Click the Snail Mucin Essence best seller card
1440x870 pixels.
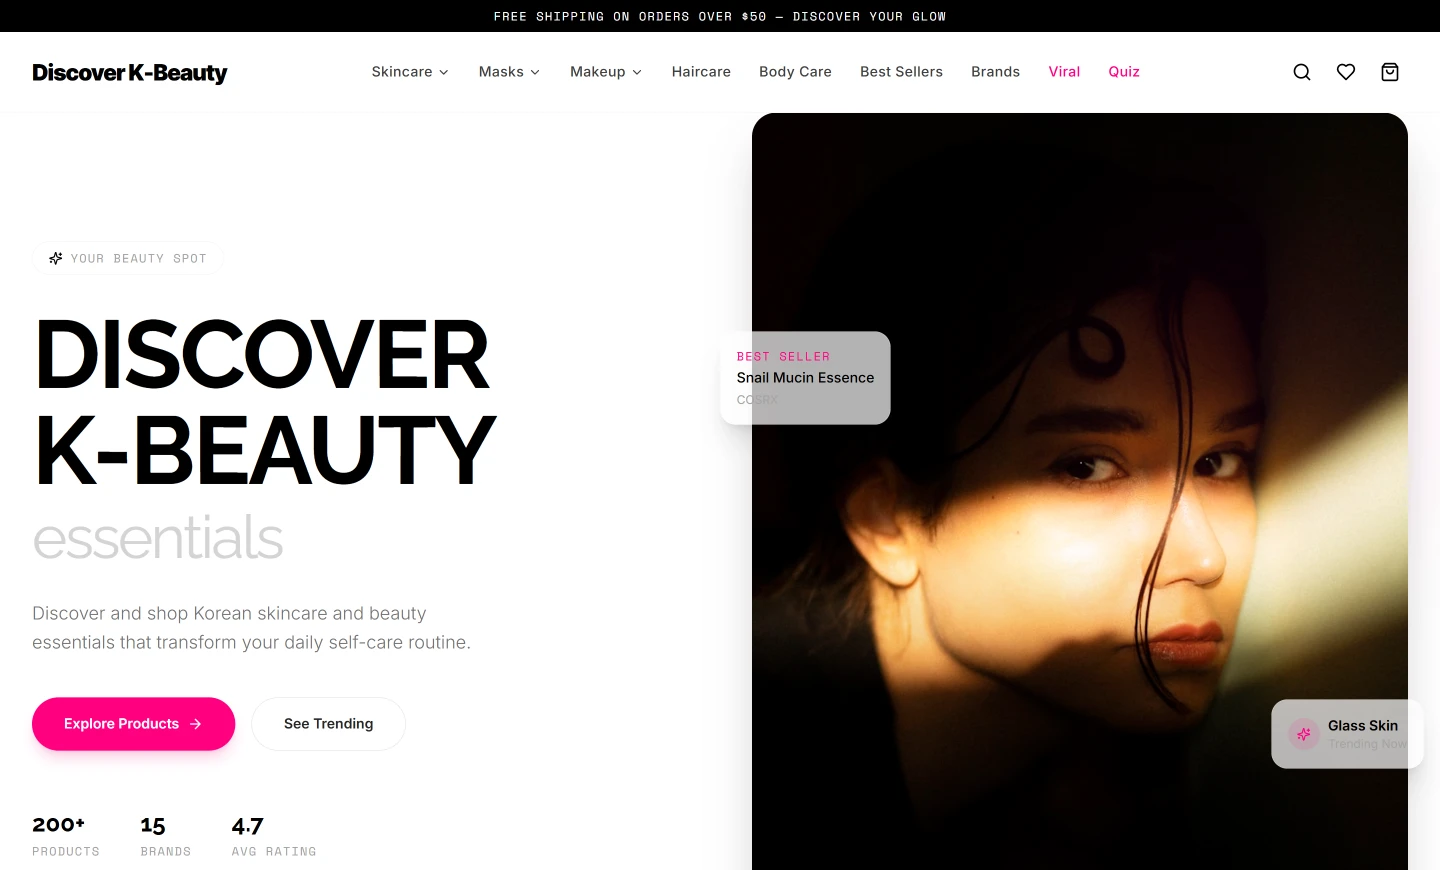coord(805,377)
